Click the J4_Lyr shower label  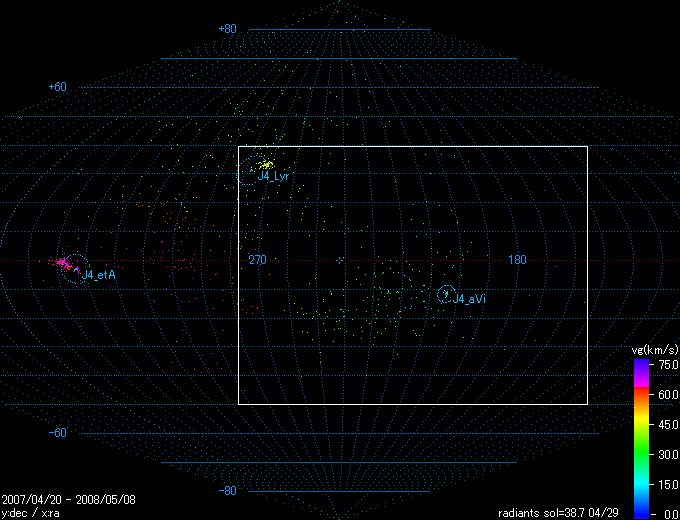tap(273, 176)
